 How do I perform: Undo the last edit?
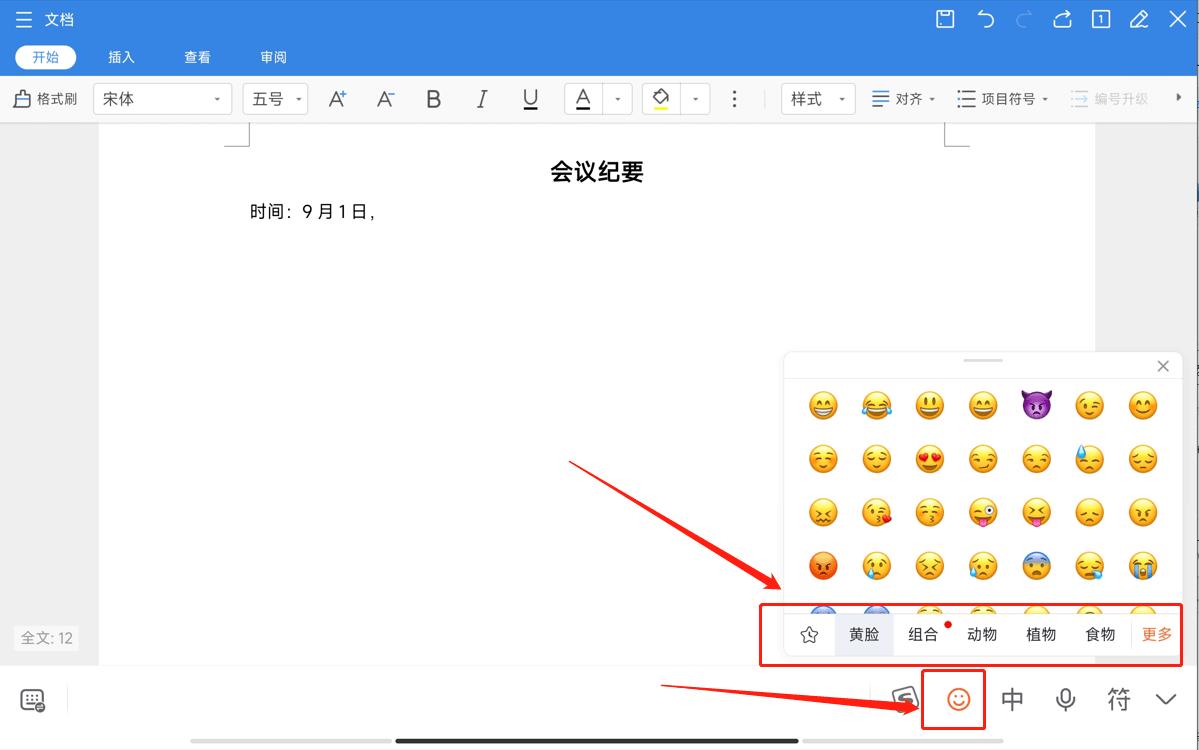point(986,19)
